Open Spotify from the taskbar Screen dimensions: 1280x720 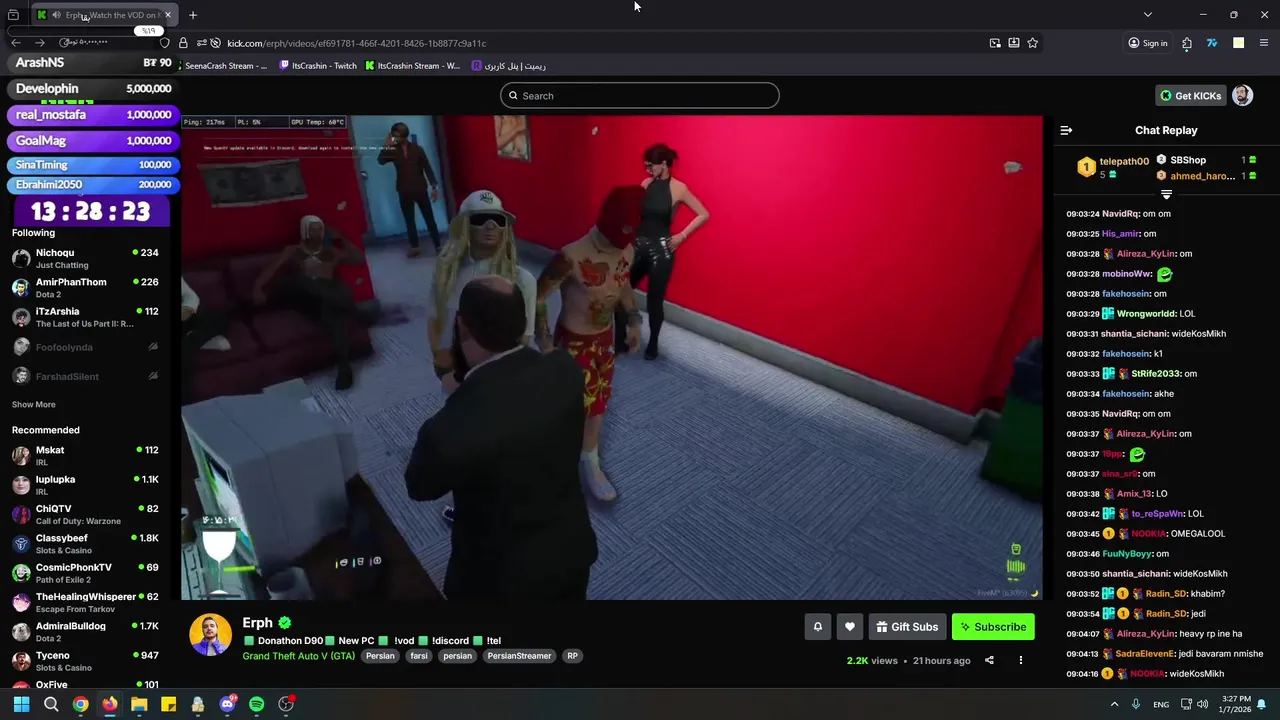tap(256, 704)
